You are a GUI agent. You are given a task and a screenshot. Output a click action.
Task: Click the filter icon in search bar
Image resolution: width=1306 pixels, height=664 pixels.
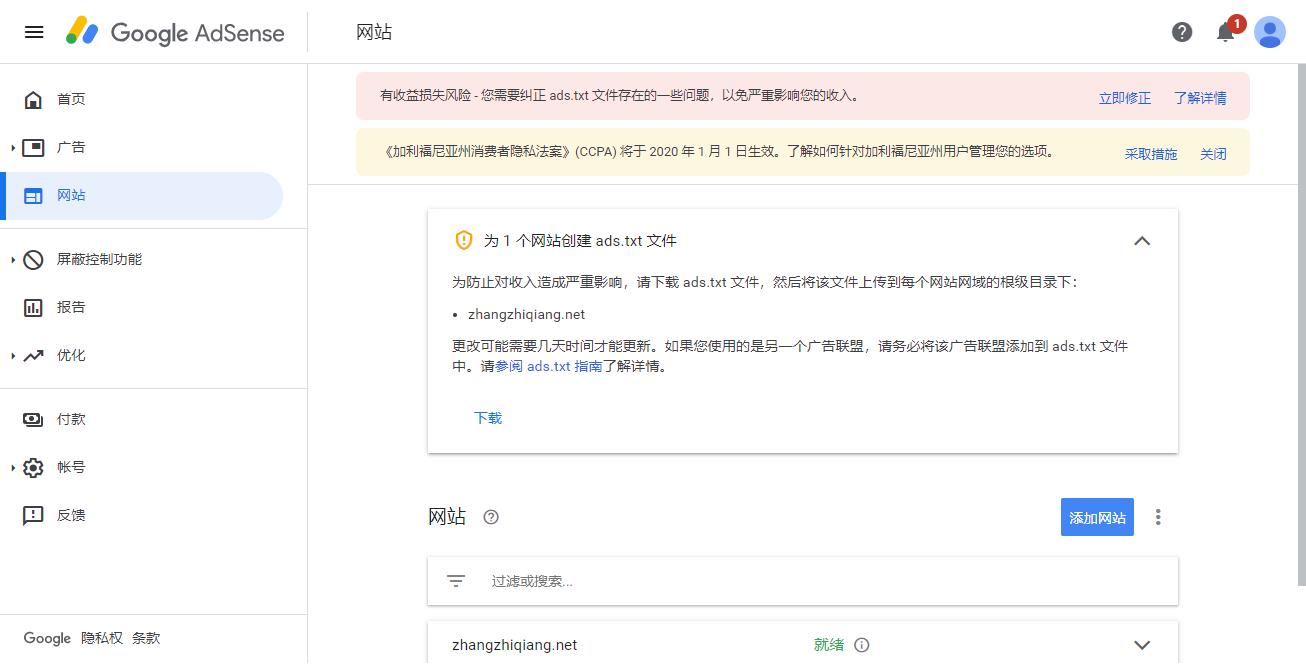pos(456,581)
